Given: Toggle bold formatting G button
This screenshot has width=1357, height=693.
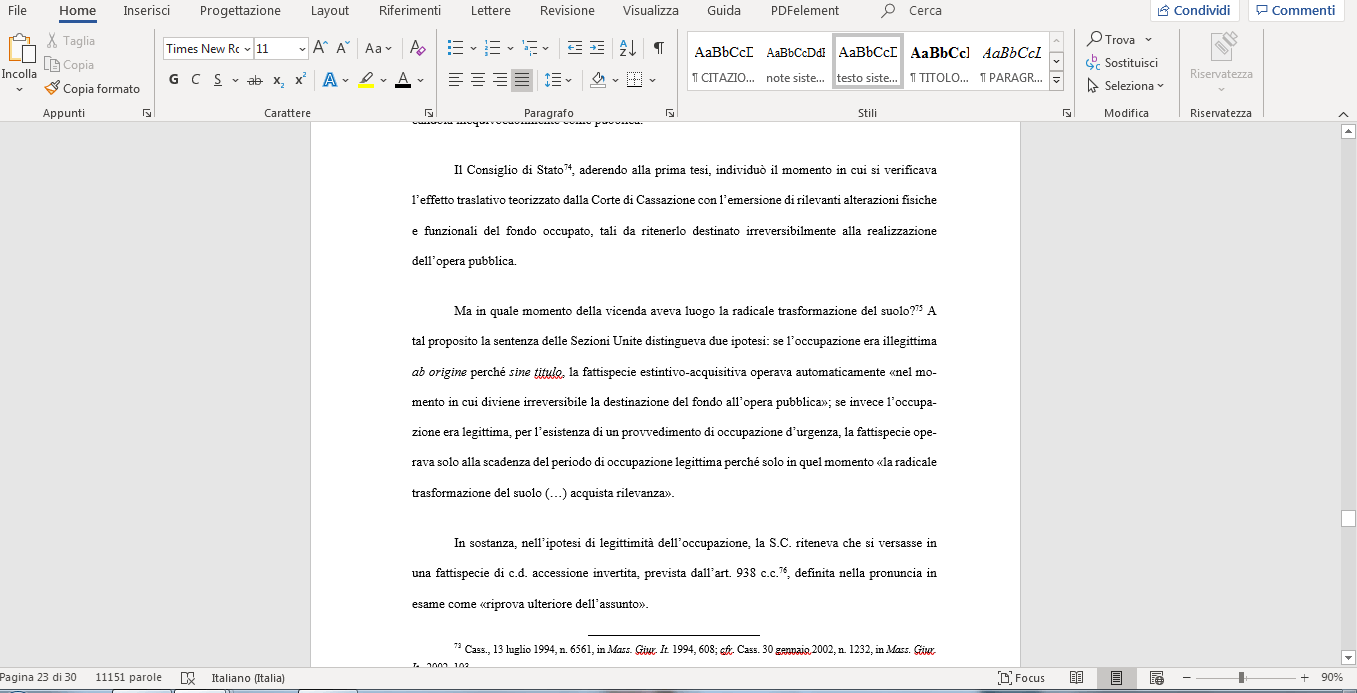Looking at the screenshot, I should [173, 80].
